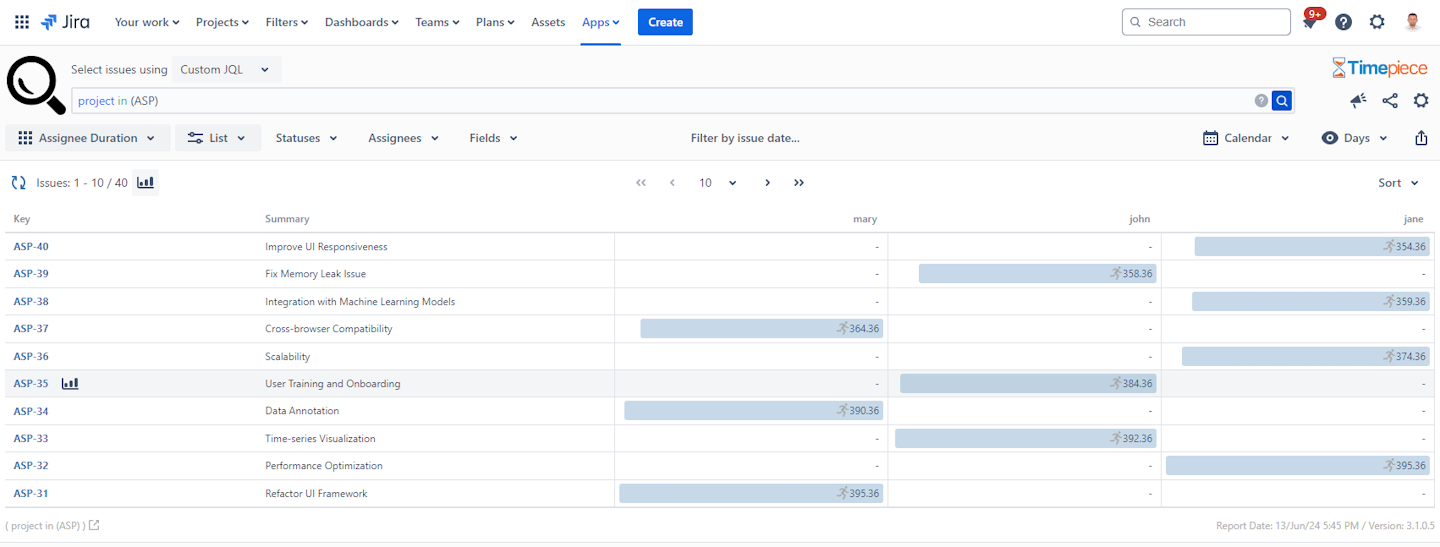Click Filter by issue date
The image size is (1440, 547).
pos(745,138)
